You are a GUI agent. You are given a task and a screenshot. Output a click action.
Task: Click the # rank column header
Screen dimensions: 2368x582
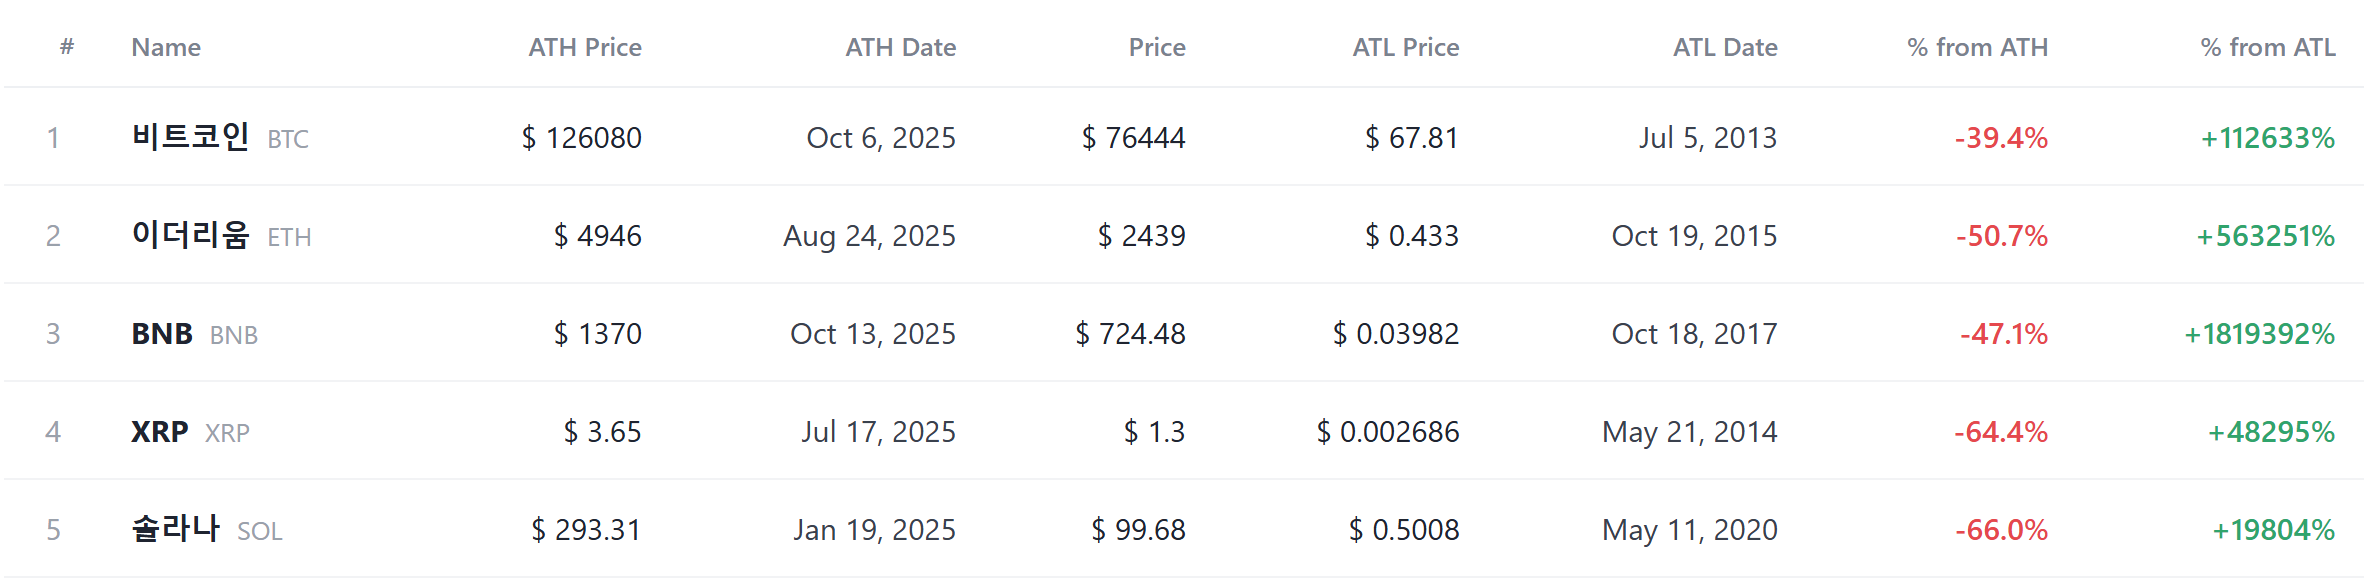coord(67,47)
